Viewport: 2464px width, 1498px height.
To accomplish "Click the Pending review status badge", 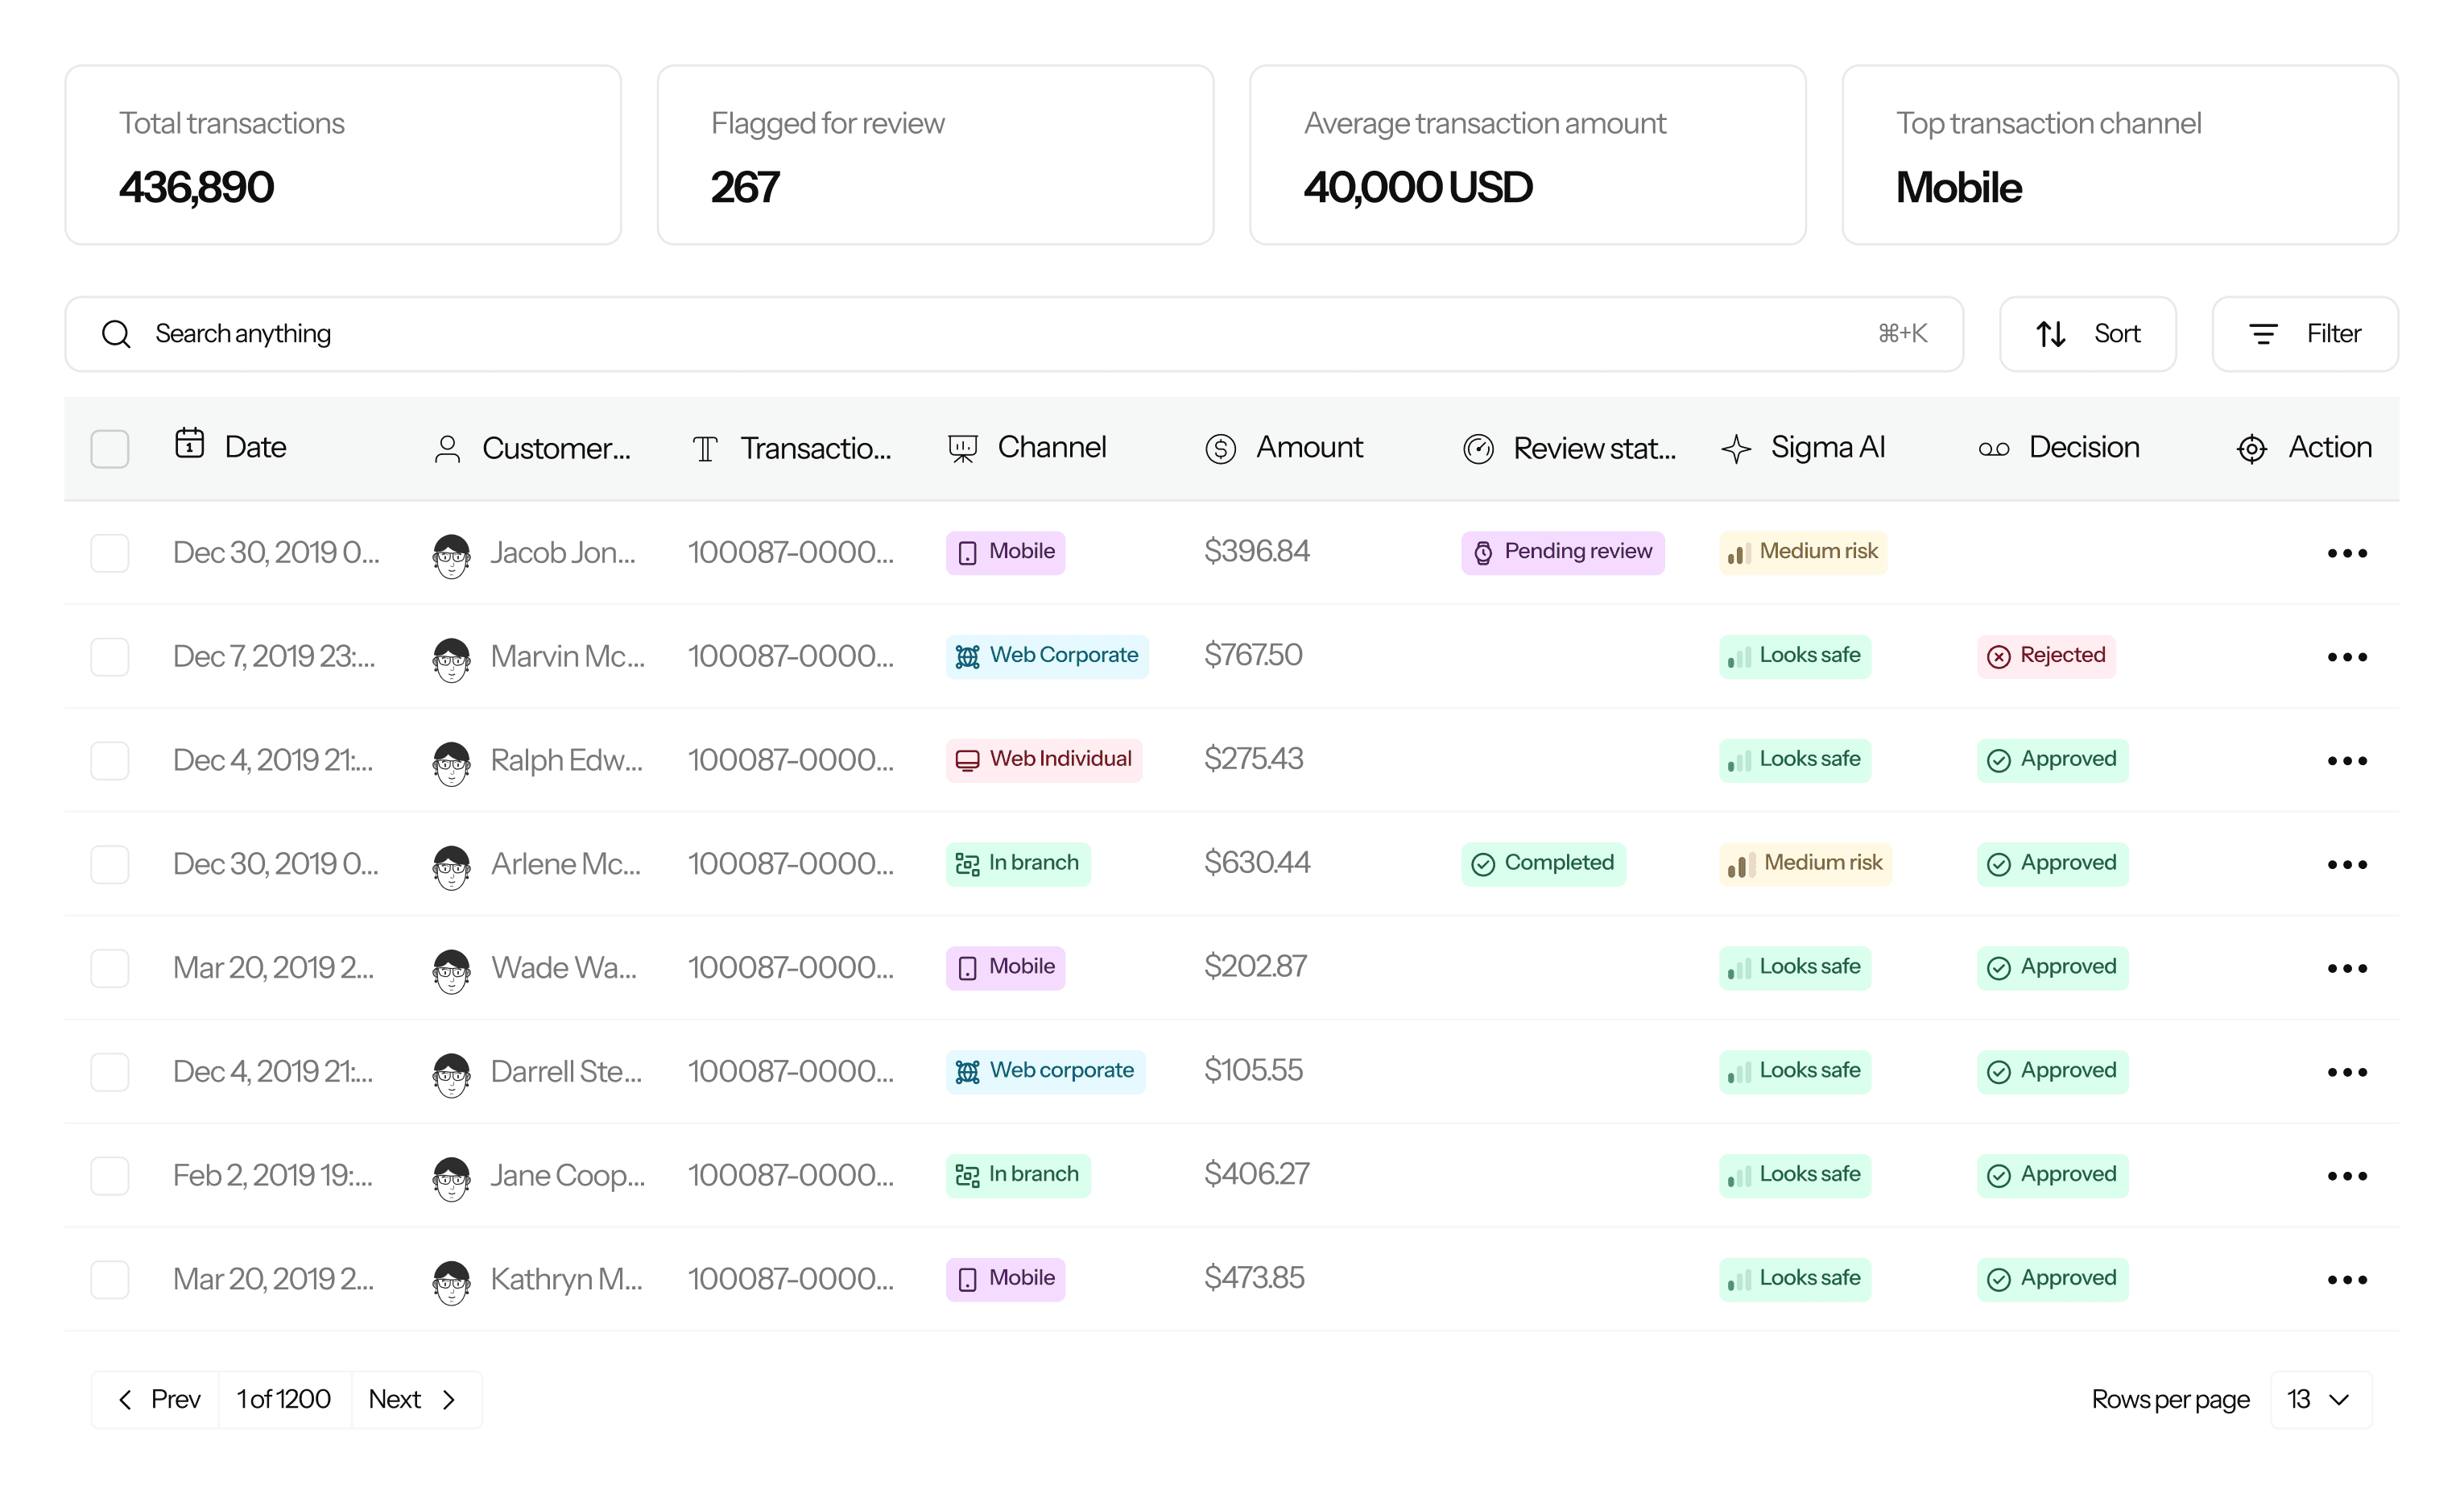I will [1562, 552].
